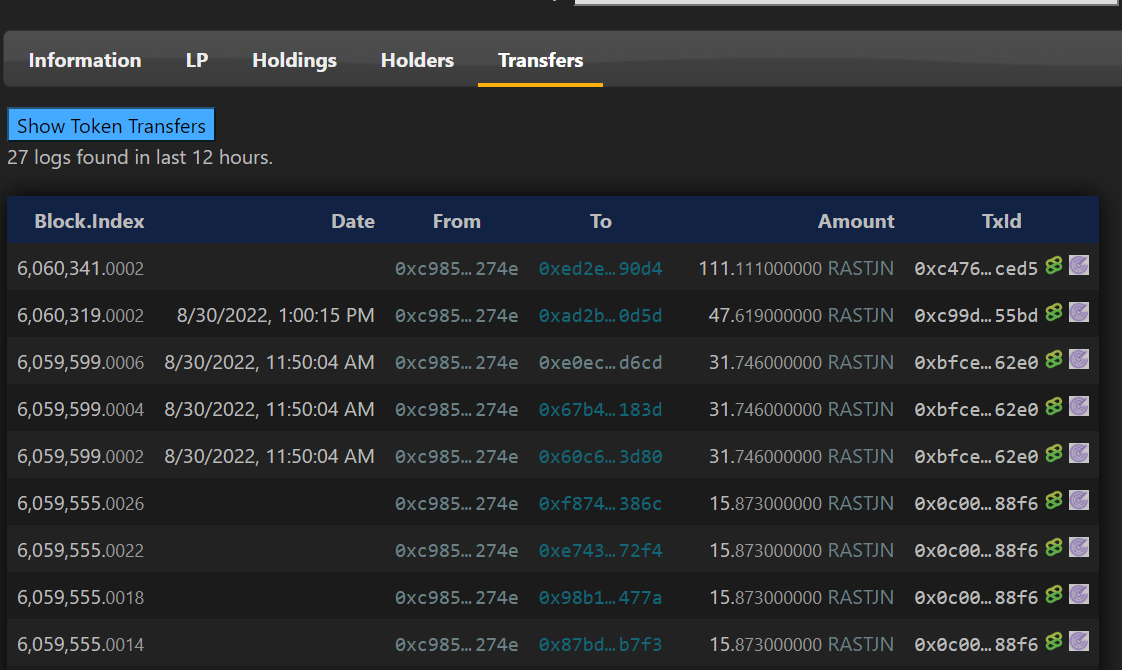1122x670 pixels.
Task: Click the From column header
Action: pyautogui.click(x=457, y=221)
